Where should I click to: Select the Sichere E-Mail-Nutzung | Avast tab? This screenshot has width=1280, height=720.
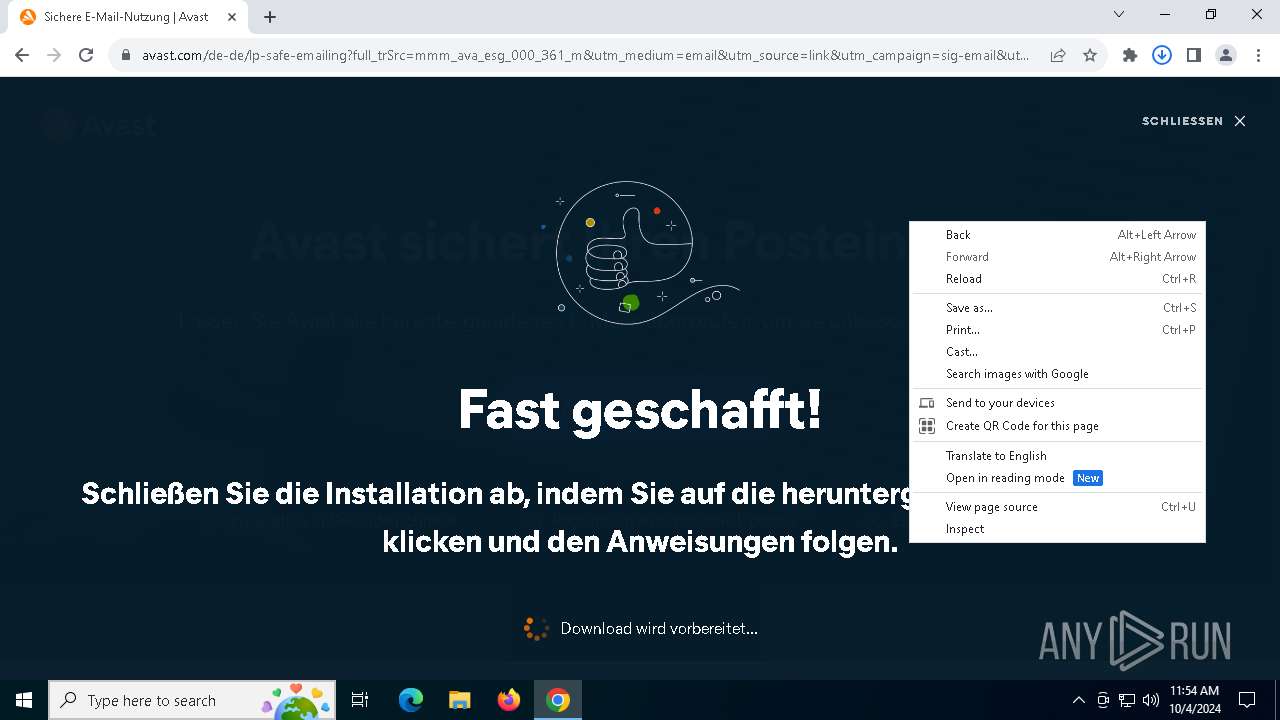coord(128,17)
